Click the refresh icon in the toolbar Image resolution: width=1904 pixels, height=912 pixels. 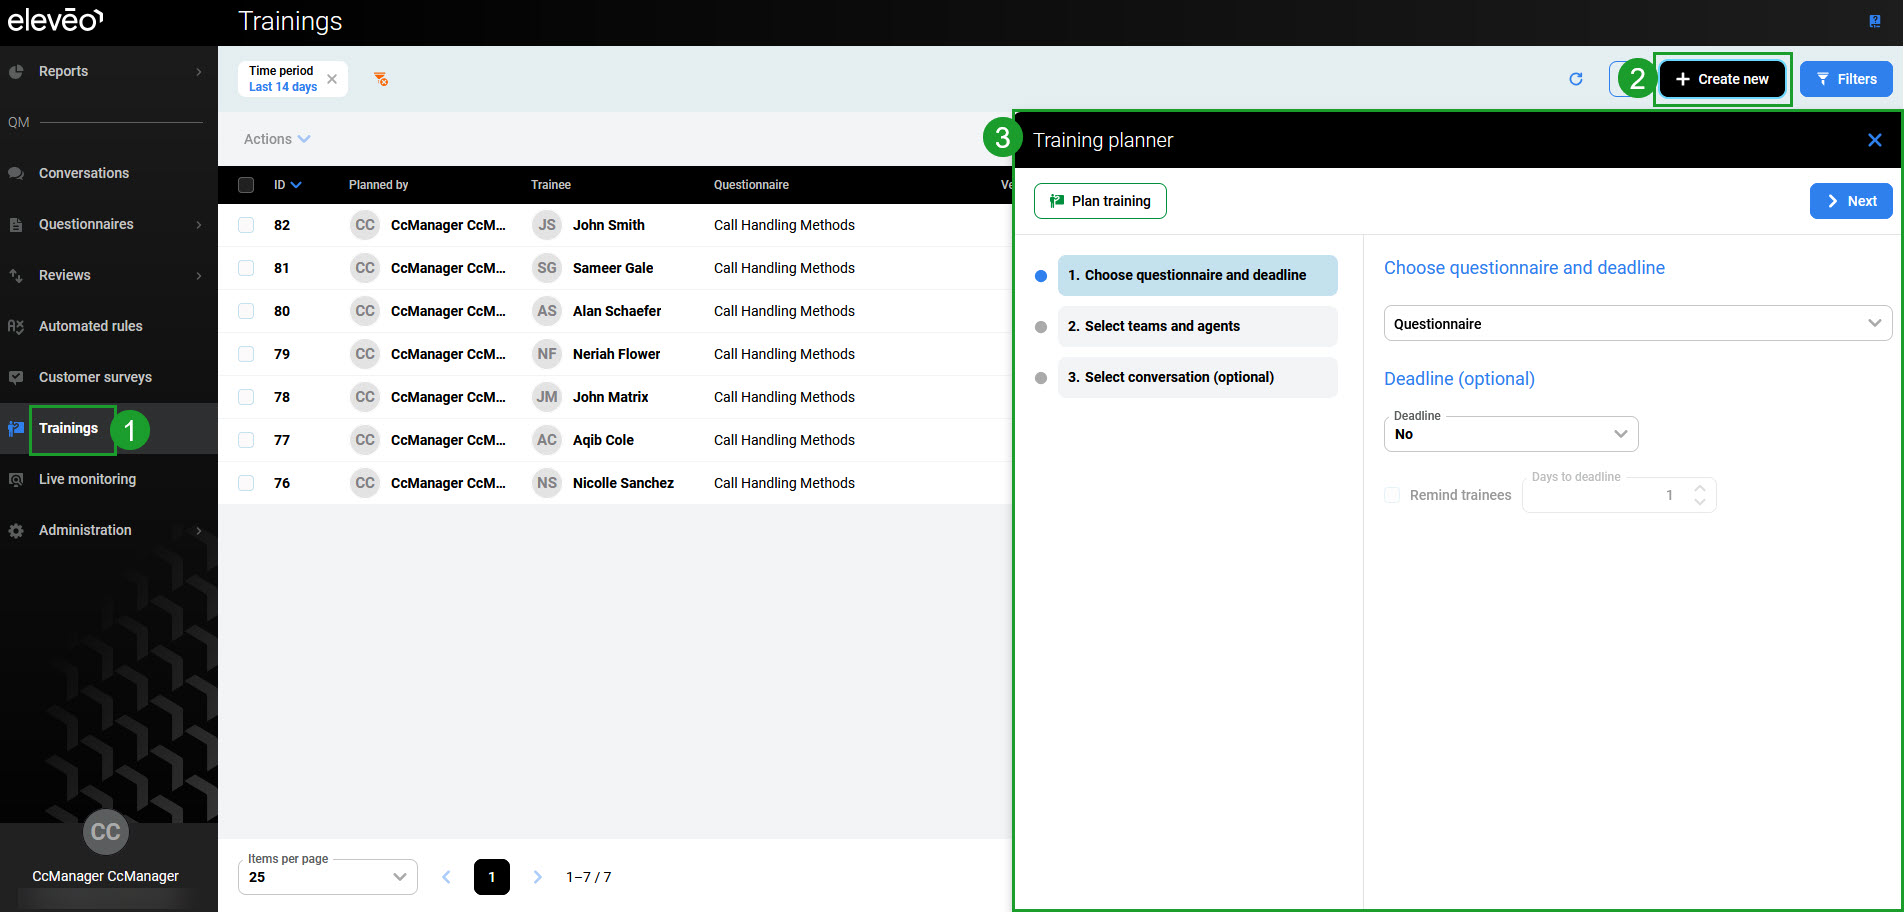tap(1575, 79)
